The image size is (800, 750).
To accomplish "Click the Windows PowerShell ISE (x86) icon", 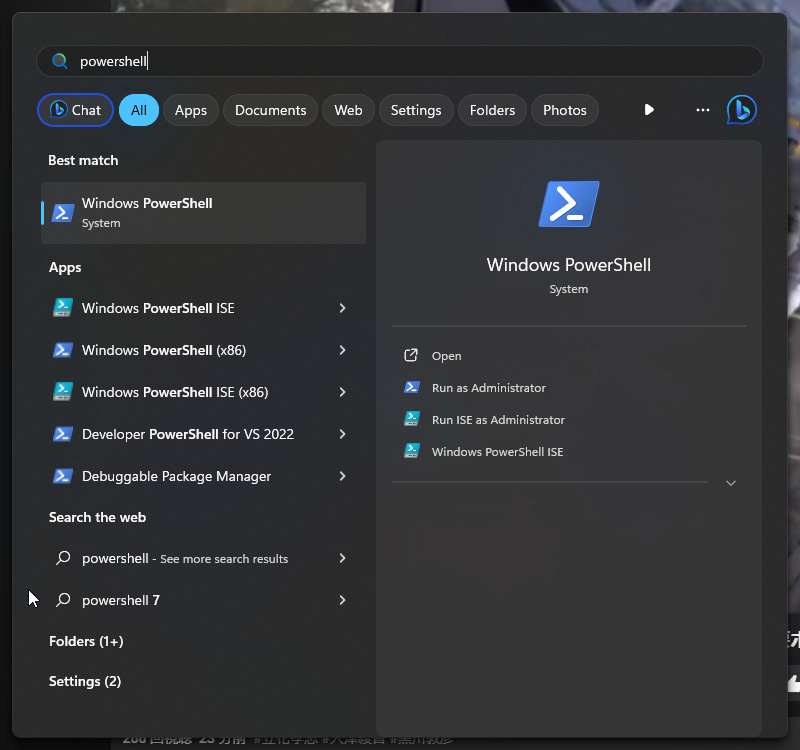I will click(63, 392).
